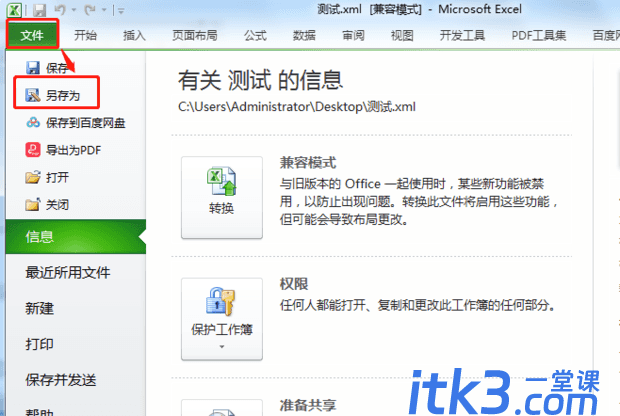Image resolution: width=620 pixels, height=416 pixels.
Task: Switch to the PDF工具集 ribbon tab
Action: tap(539, 36)
